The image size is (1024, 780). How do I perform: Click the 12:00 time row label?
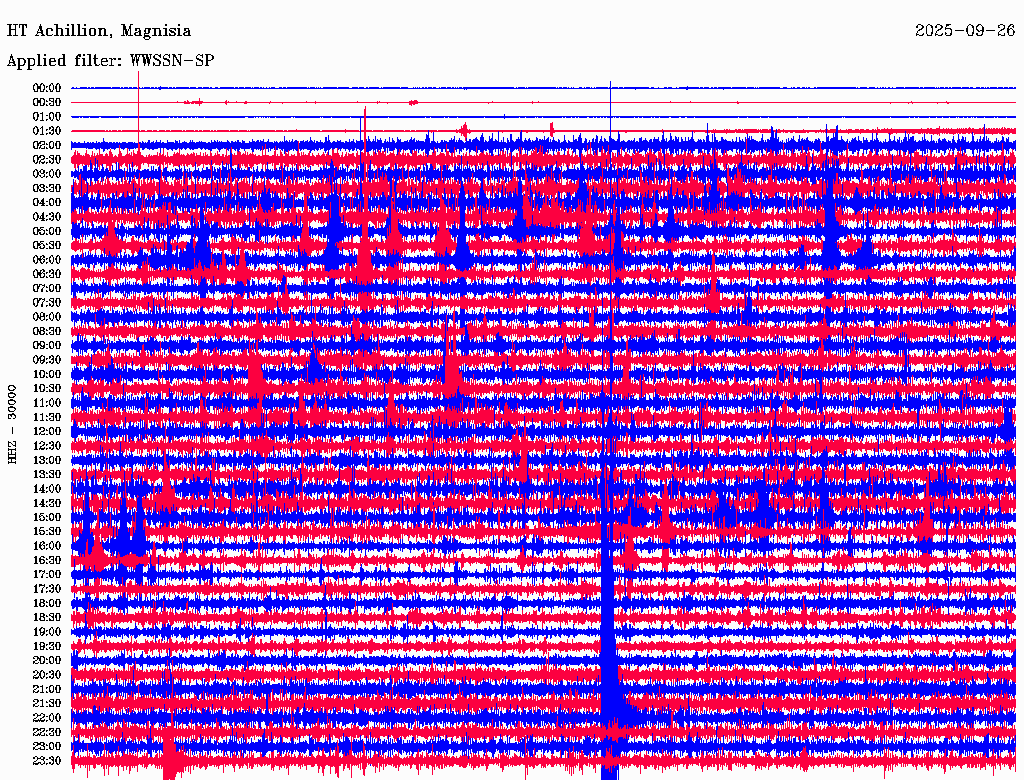tap(47, 431)
